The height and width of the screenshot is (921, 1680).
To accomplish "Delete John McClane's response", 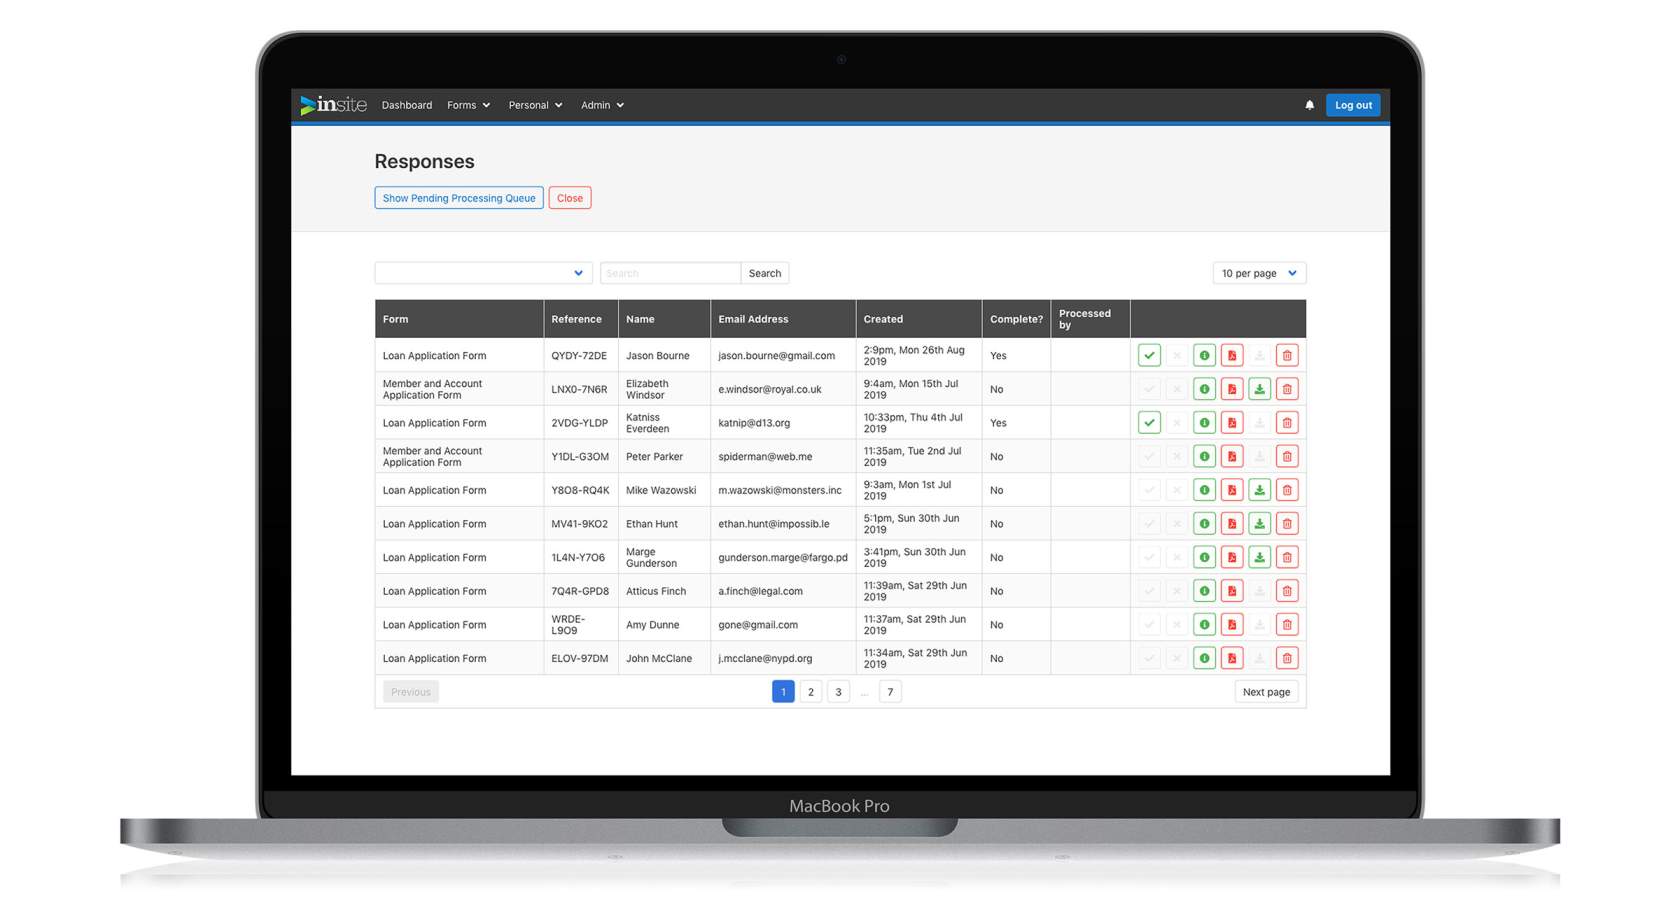I will (1287, 658).
